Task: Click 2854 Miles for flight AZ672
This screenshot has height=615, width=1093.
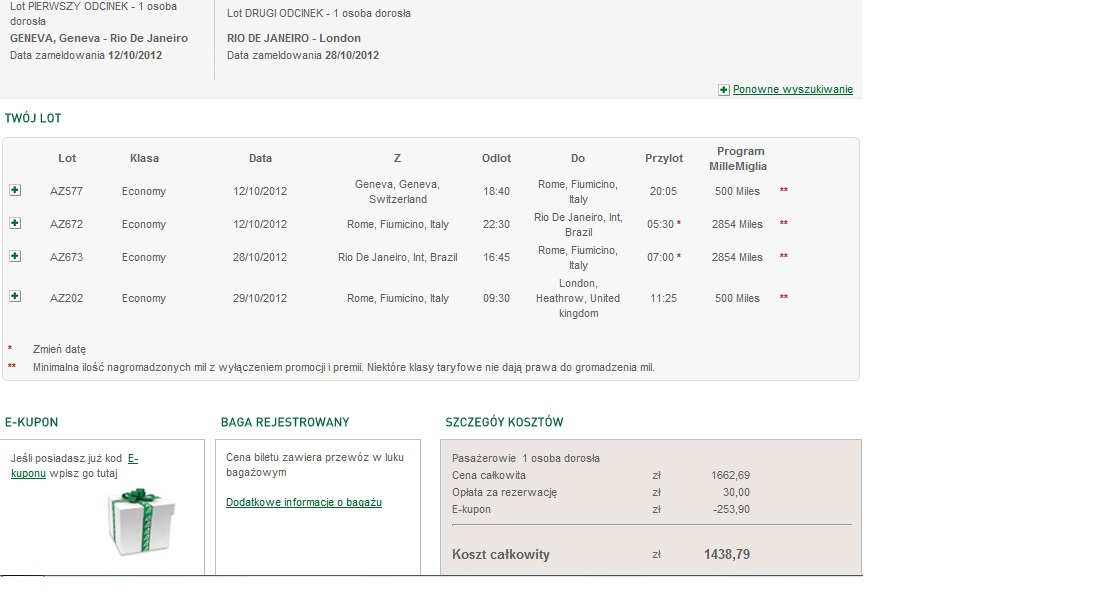Action: [x=737, y=224]
